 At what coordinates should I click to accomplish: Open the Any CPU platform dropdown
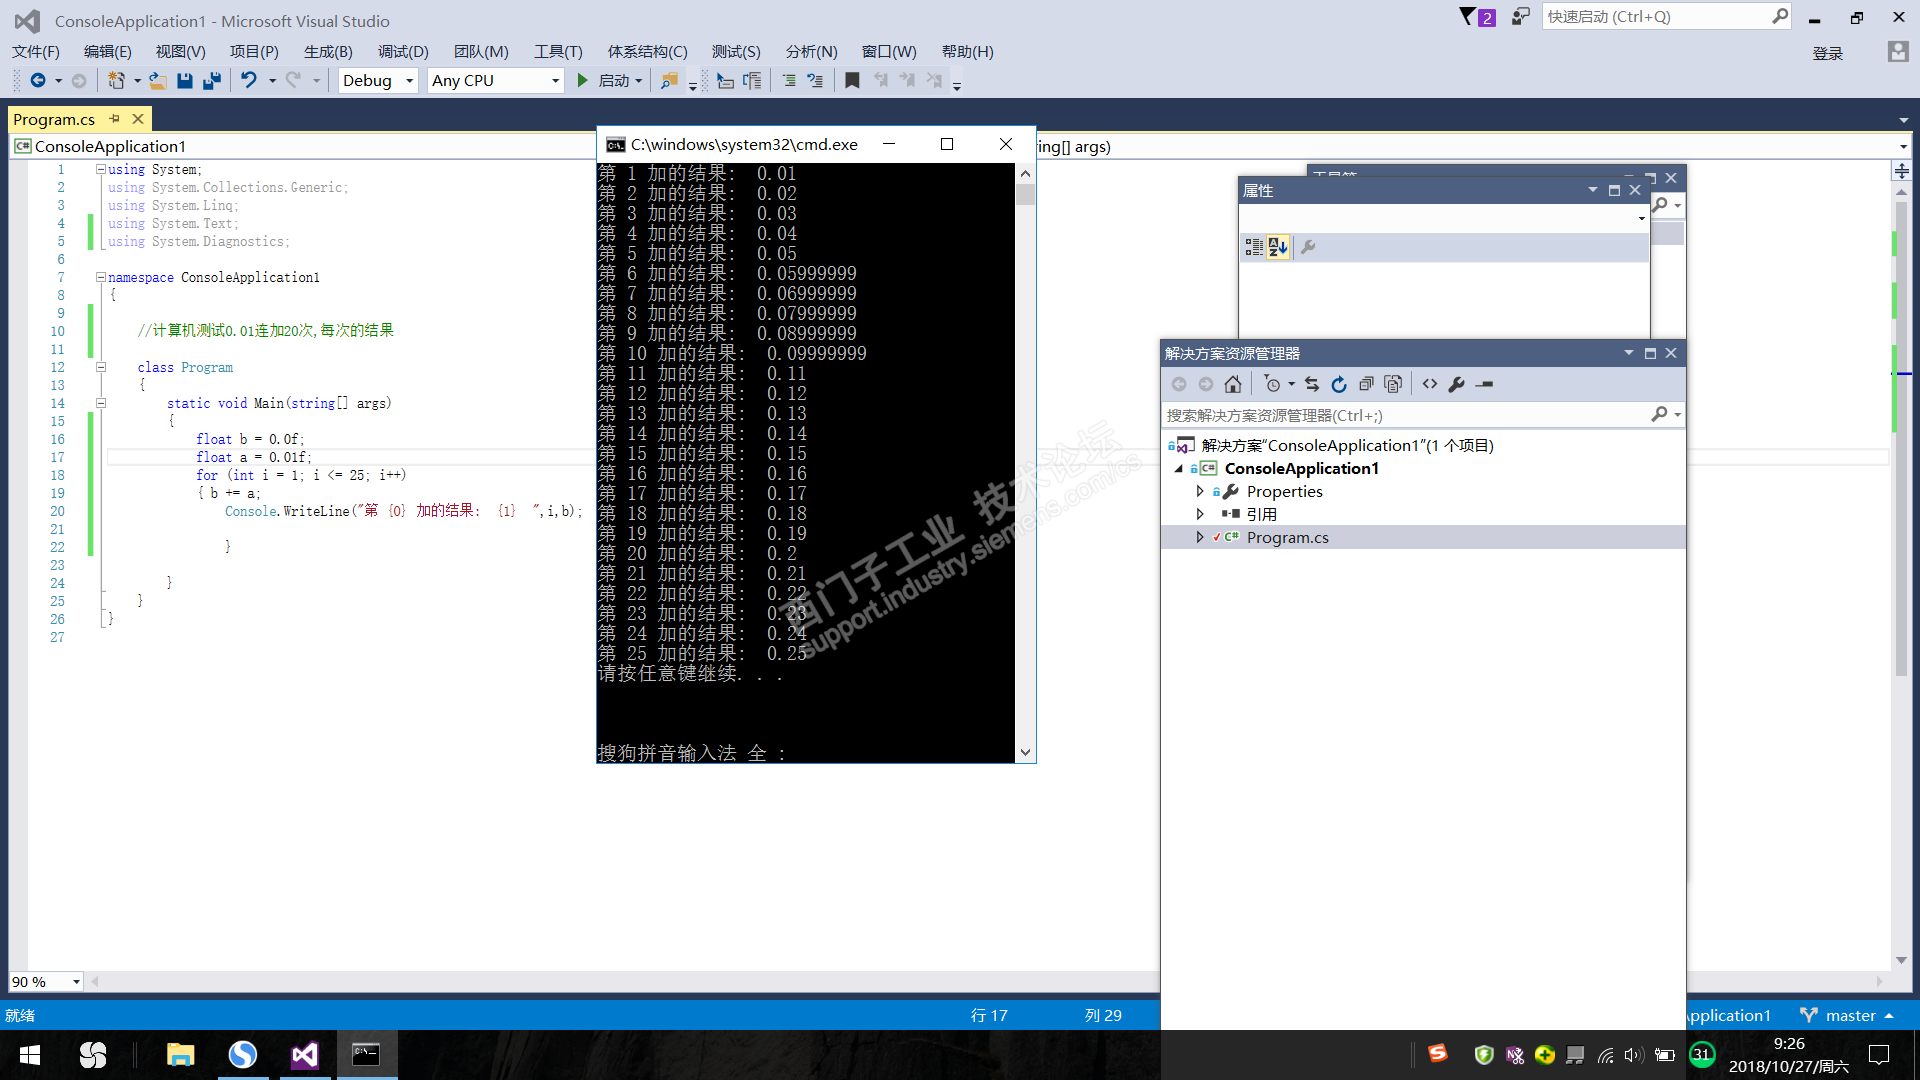pyautogui.click(x=496, y=81)
